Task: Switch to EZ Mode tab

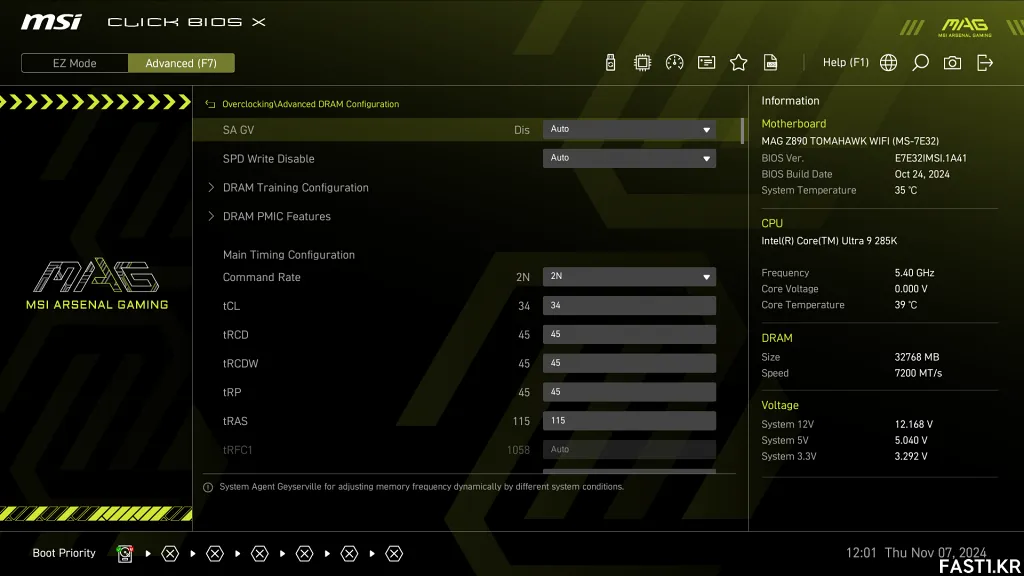Action: pyautogui.click(x=74, y=63)
